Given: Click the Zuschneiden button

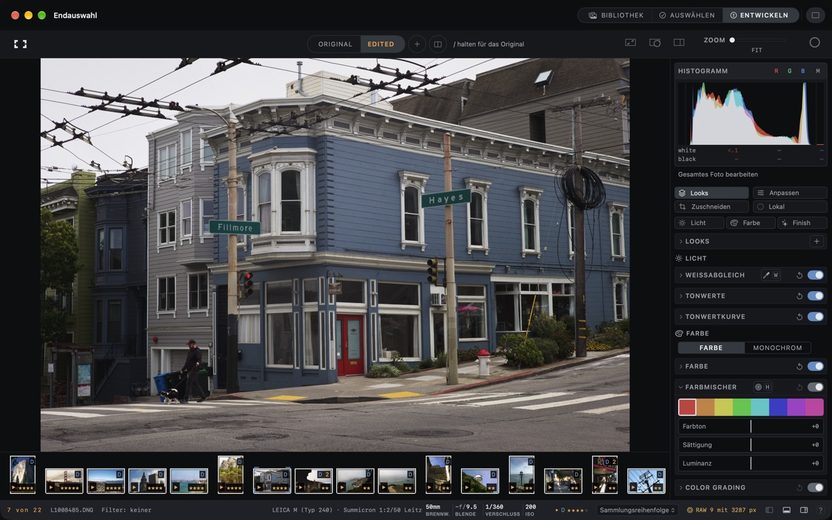Looking at the screenshot, I should [711, 207].
